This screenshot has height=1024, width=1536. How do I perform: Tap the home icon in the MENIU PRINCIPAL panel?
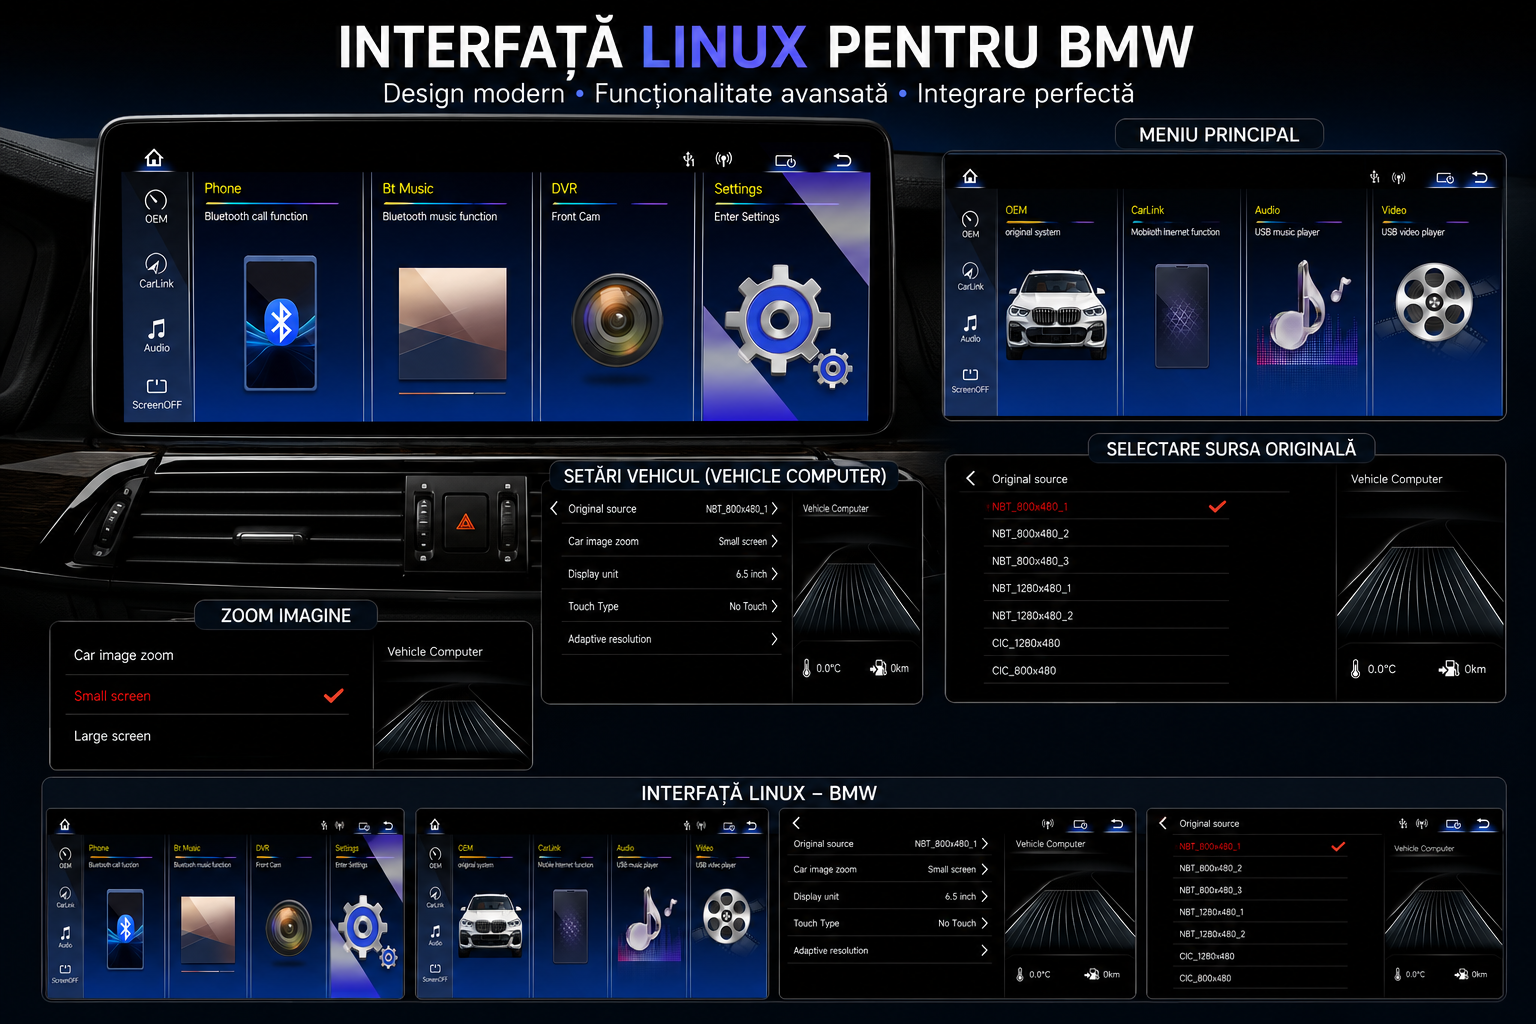tap(970, 177)
